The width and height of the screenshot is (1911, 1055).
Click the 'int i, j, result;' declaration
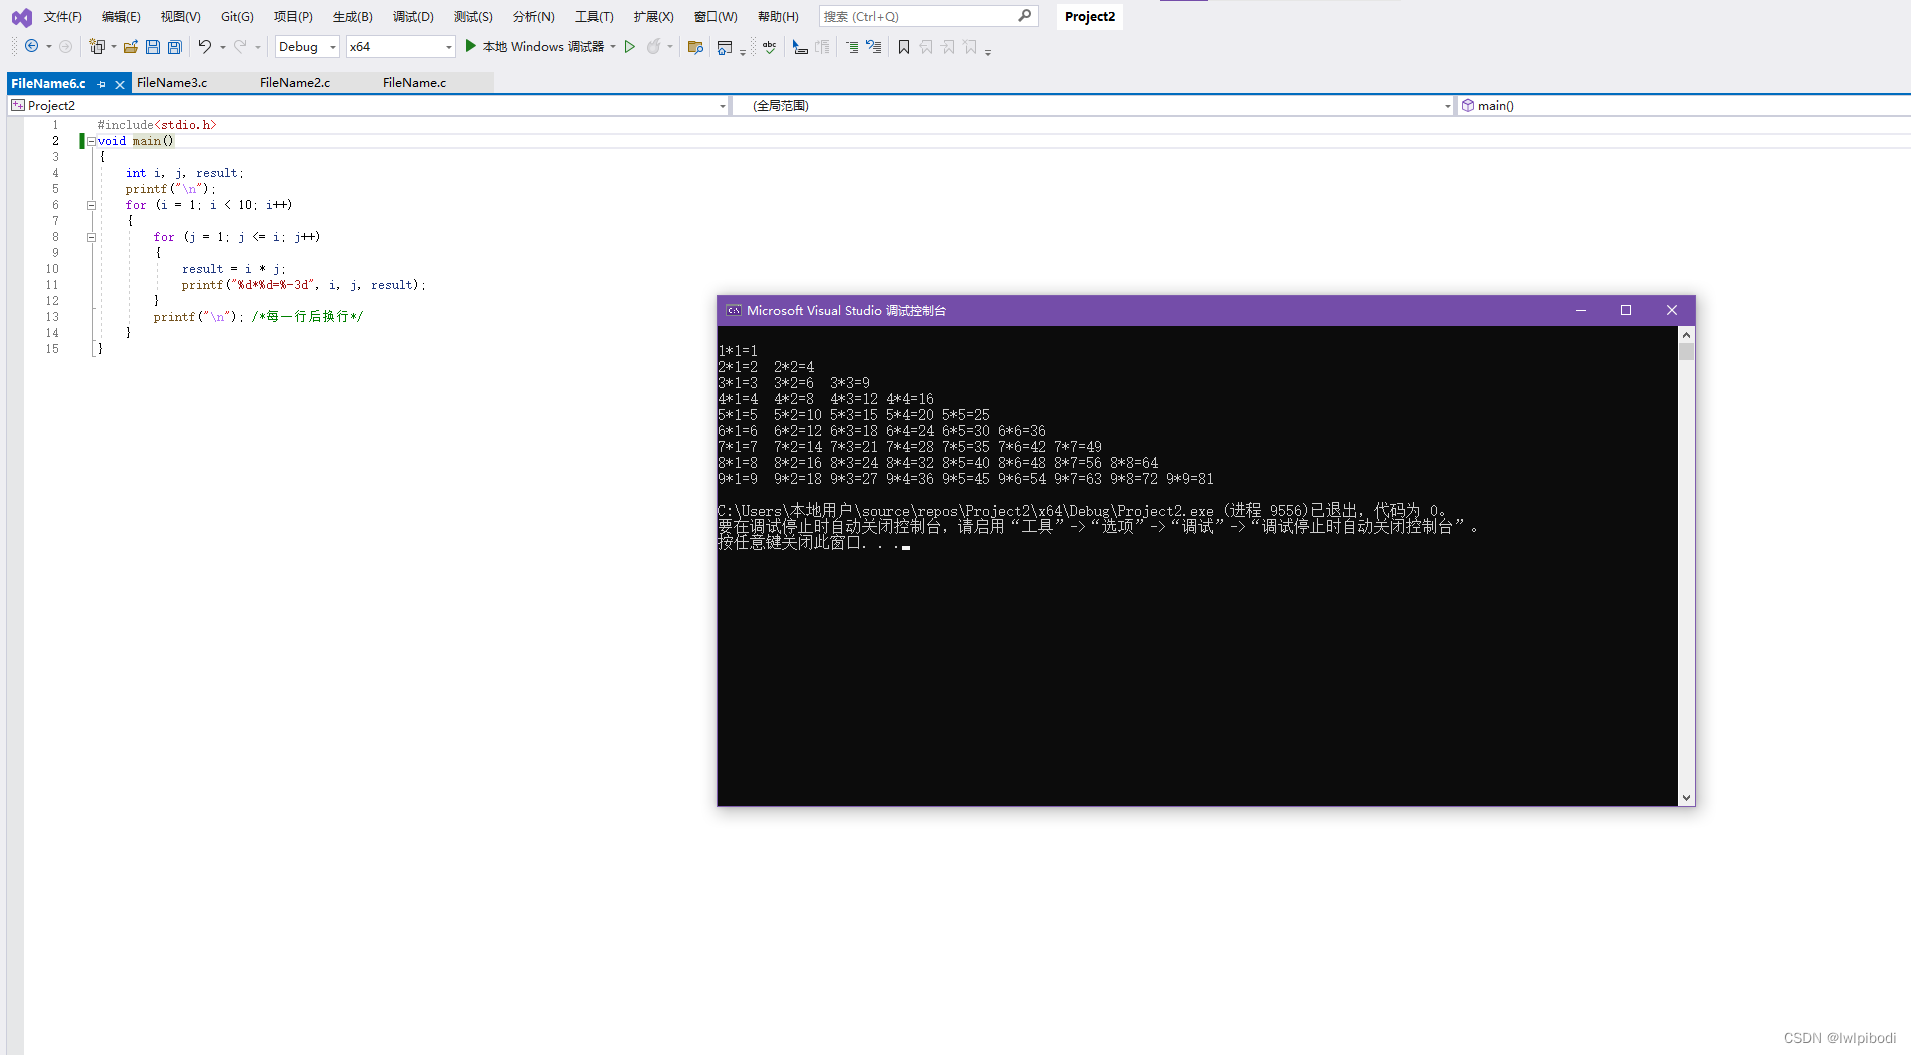185,173
